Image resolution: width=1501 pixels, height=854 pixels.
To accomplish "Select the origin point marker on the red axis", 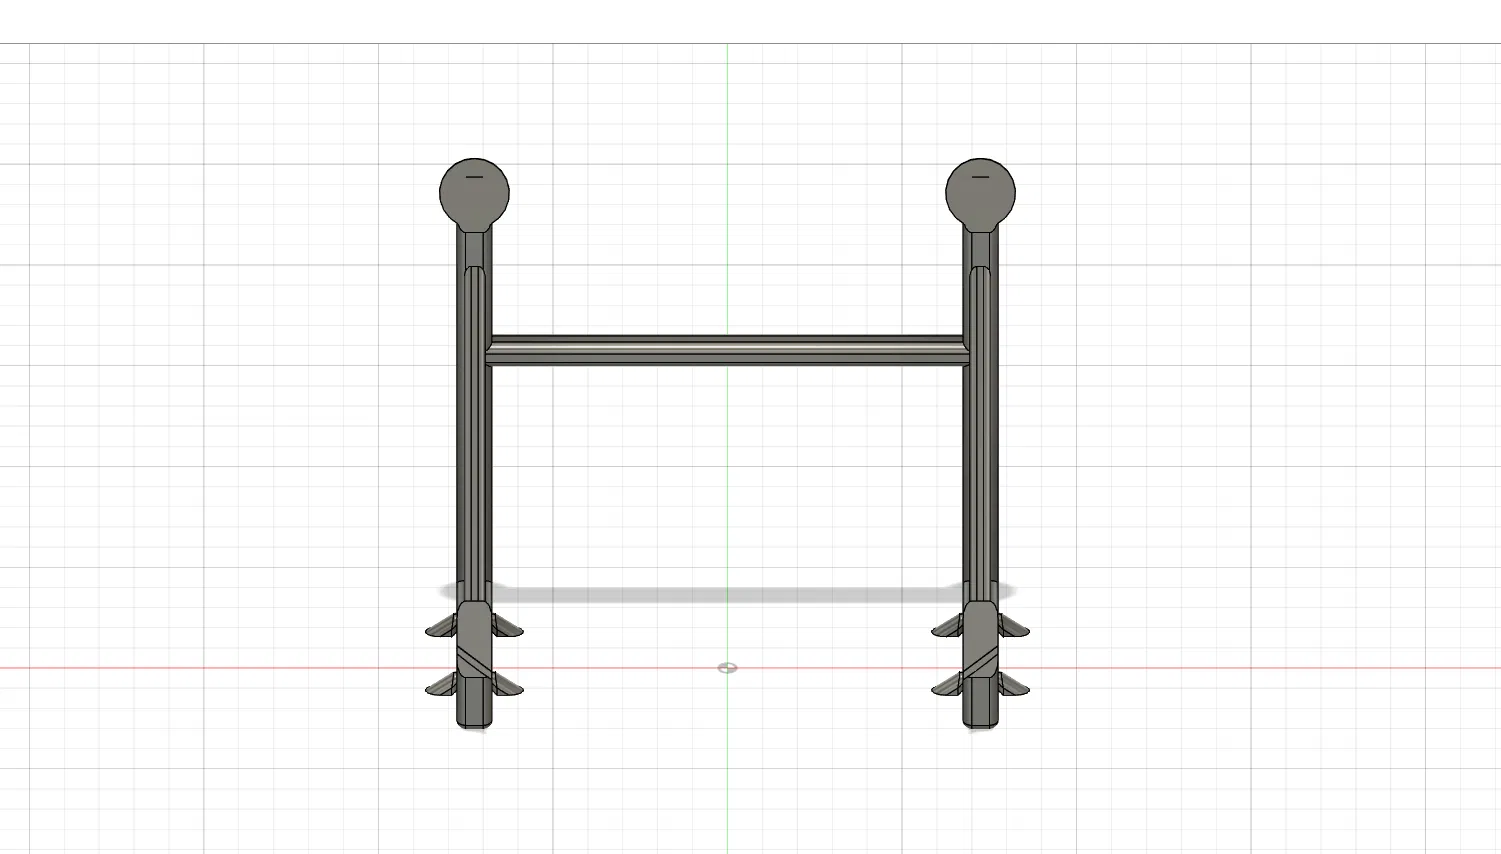I will pyautogui.click(x=727, y=667).
